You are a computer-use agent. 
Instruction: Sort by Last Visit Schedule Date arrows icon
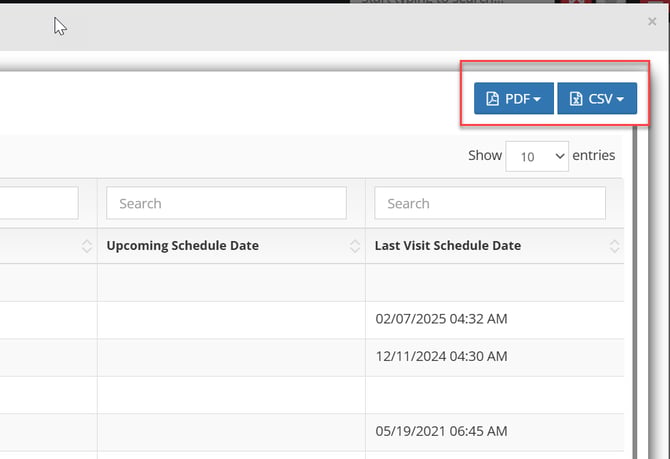point(614,246)
